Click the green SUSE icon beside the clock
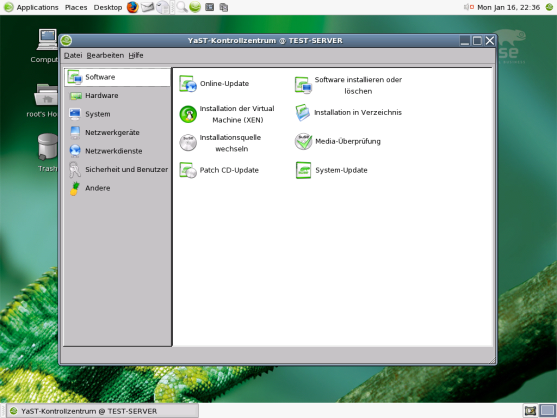Viewport: 557px width, 418px height. click(x=549, y=7)
